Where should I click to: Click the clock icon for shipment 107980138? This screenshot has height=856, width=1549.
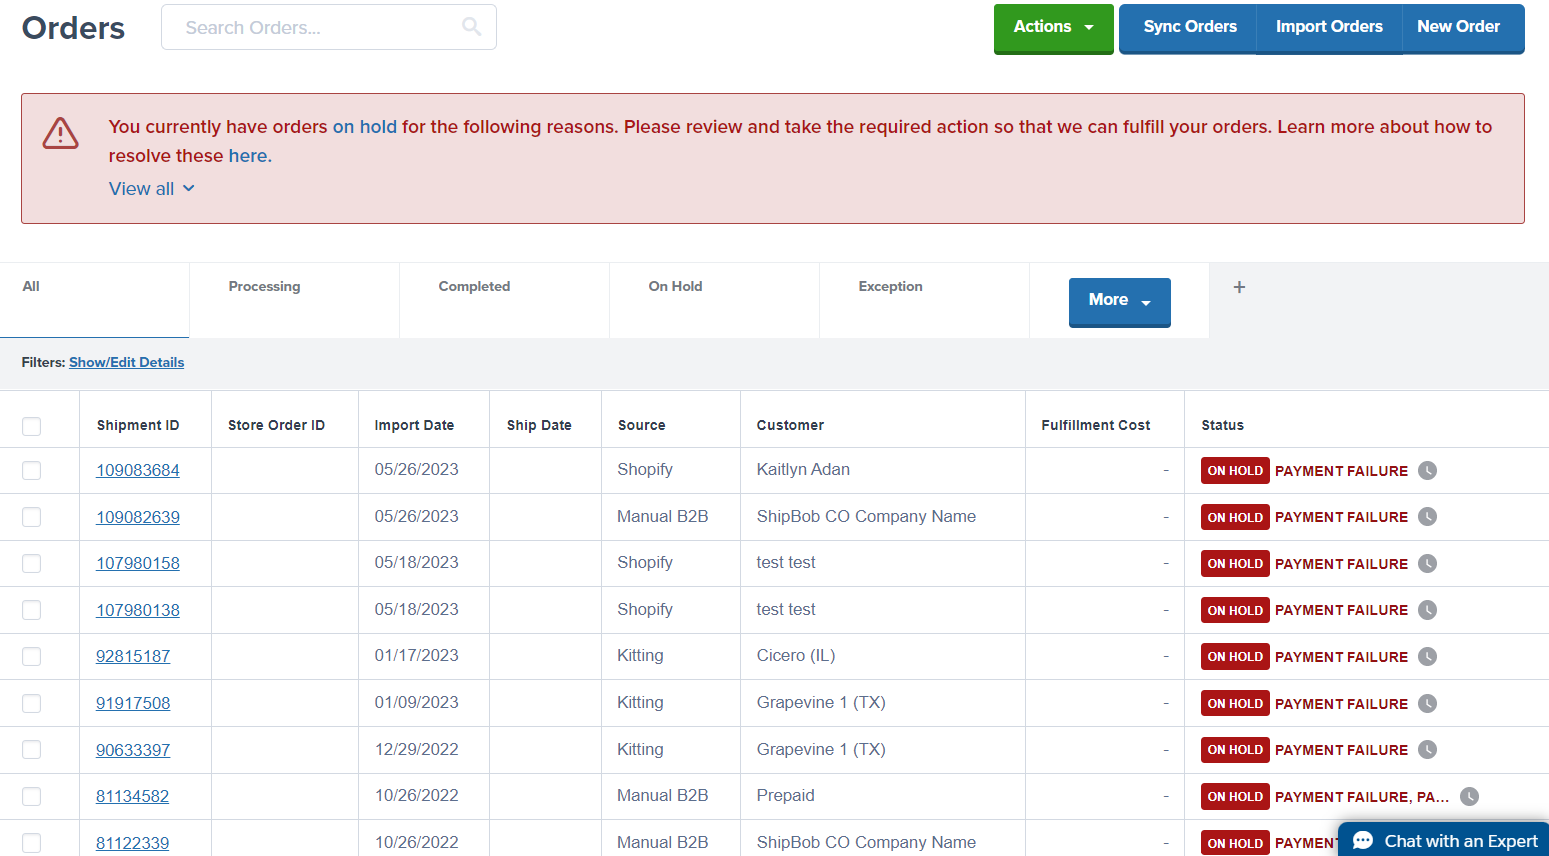pyautogui.click(x=1427, y=610)
